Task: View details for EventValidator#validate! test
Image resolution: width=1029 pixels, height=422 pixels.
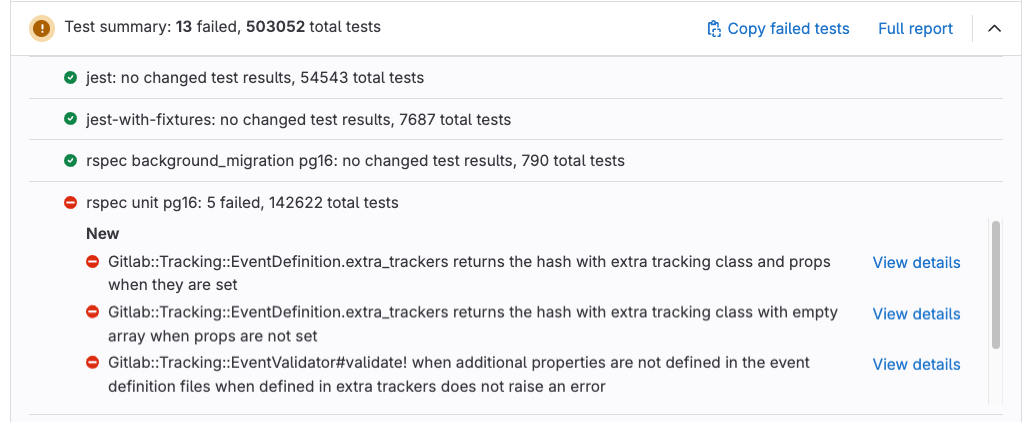Action: tap(916, 364)
